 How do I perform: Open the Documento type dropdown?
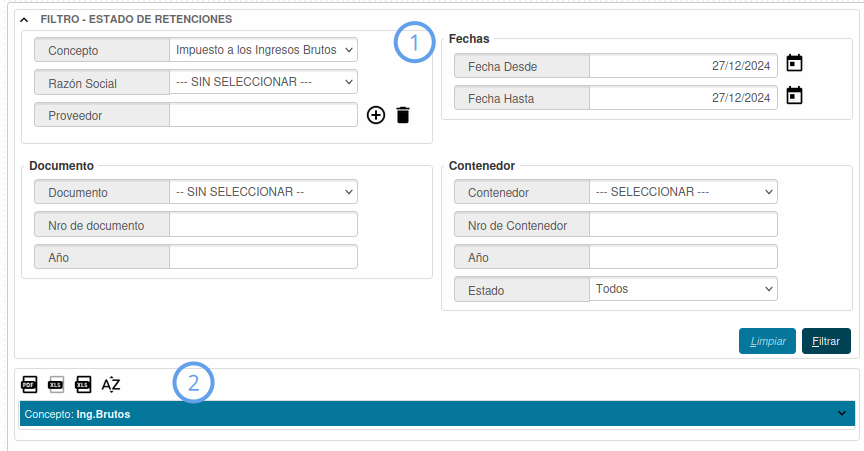[263, 192]
